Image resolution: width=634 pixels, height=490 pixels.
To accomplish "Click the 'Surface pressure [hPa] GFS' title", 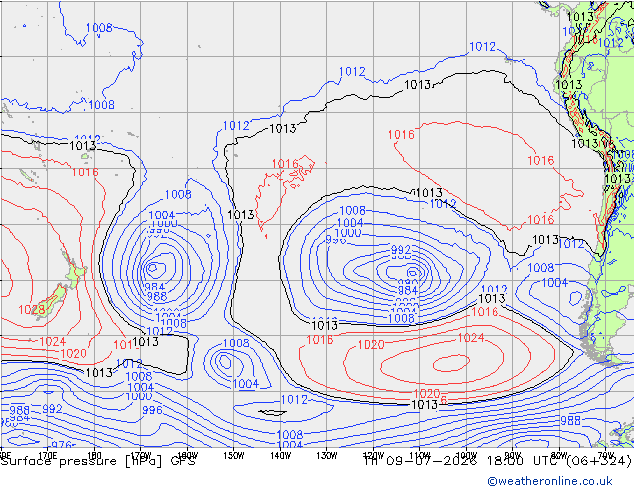I will point(98,461).
